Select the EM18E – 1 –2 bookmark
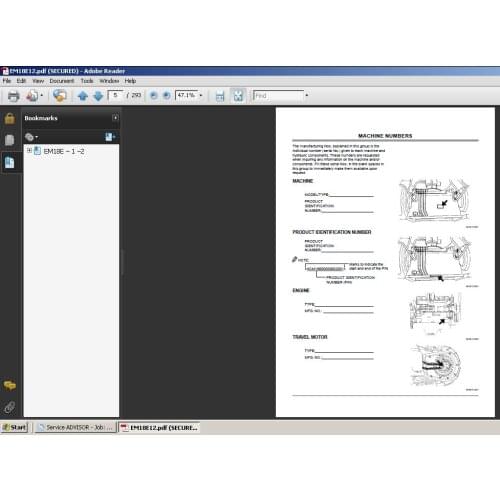Viewport: 500px width, 500px height. click(64, 151)
